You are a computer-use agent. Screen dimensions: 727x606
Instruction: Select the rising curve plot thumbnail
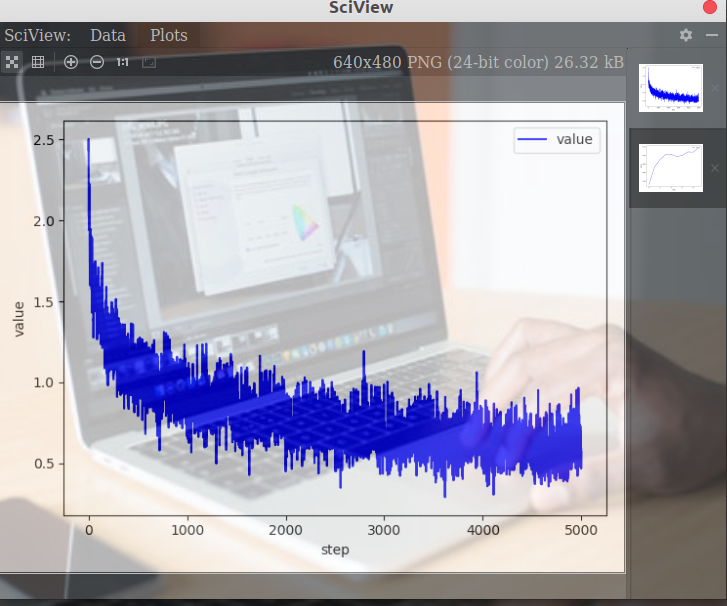pos(670,168)
